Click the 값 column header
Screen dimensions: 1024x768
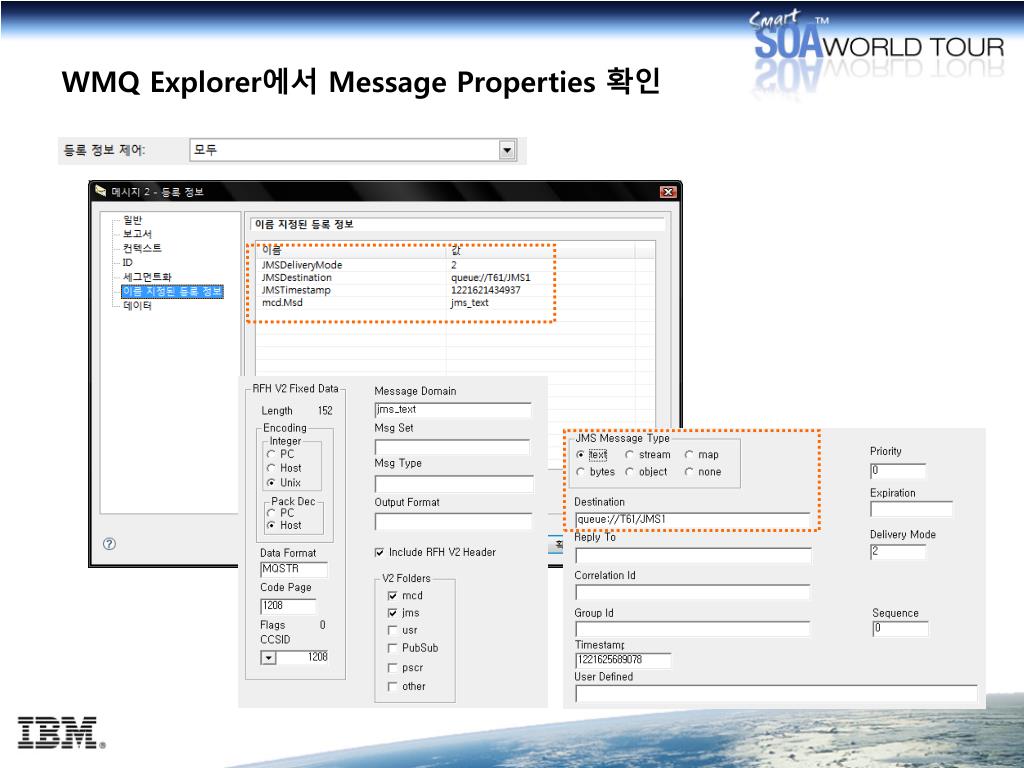pyautogui.click(x=540, y=250)
